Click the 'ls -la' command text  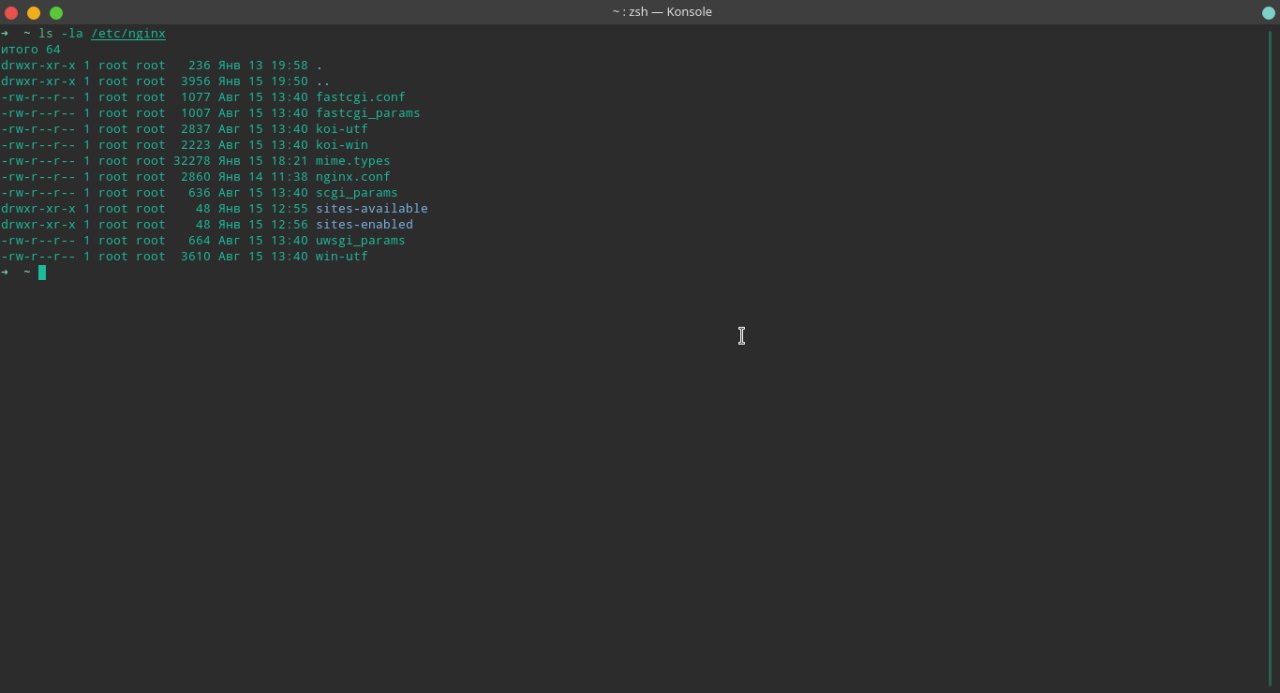point(61,33)
